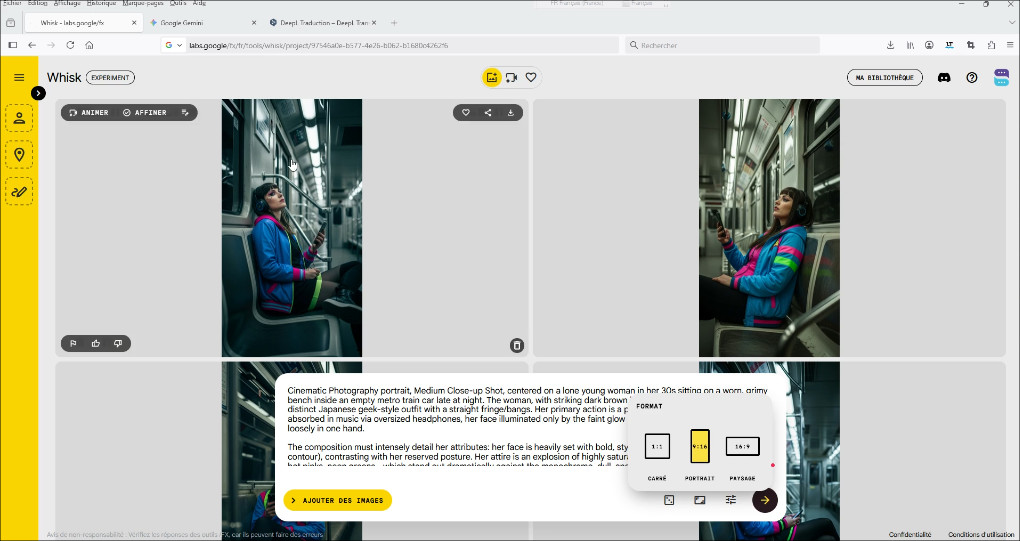
Task: Give thumbs up to first image
Action: pos(96,344)
